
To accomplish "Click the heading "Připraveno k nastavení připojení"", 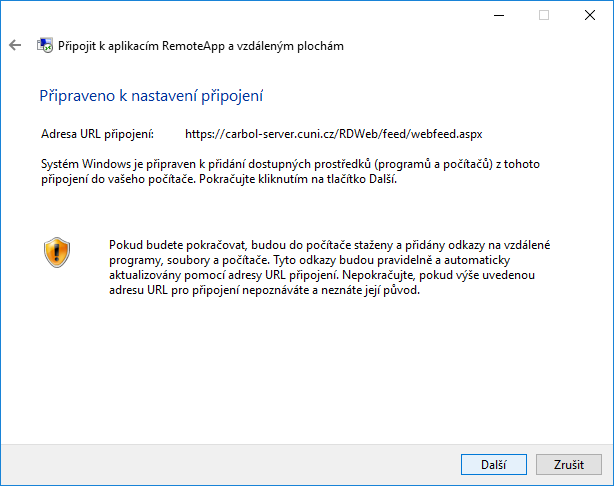I will pos(151,96).
